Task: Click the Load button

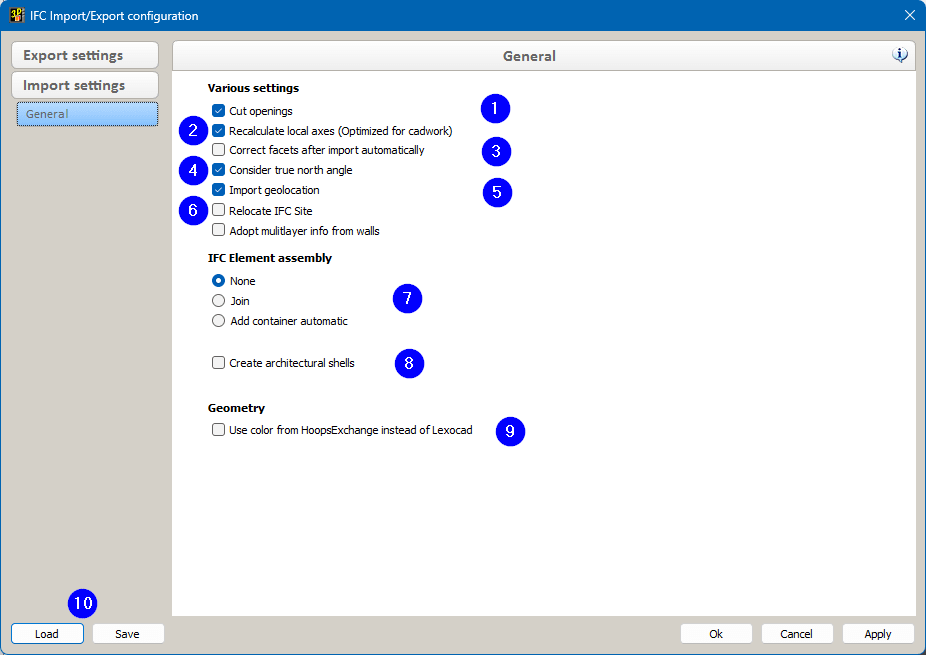Action: pyautogui.click(x=47, y=634)
